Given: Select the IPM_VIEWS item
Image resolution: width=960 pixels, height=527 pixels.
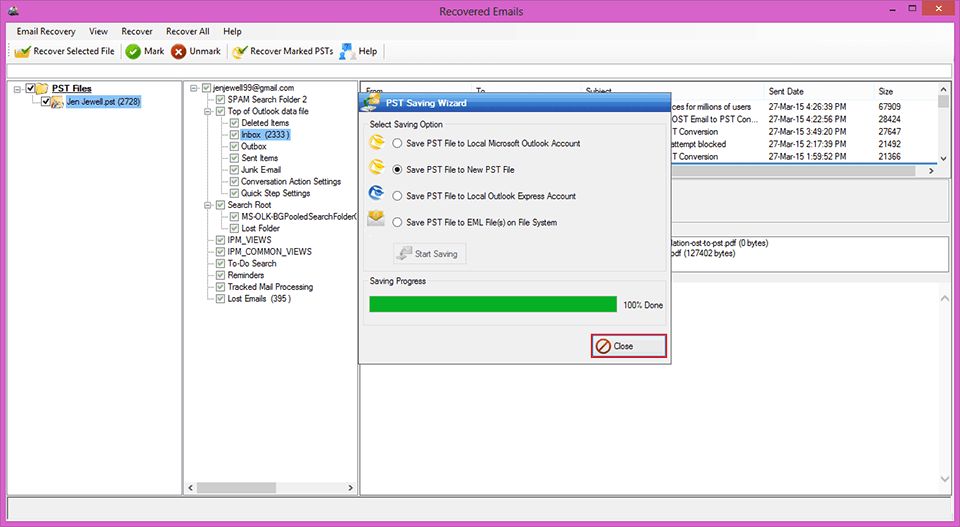Looking at the screenshot, I should [x=249, y=240].
